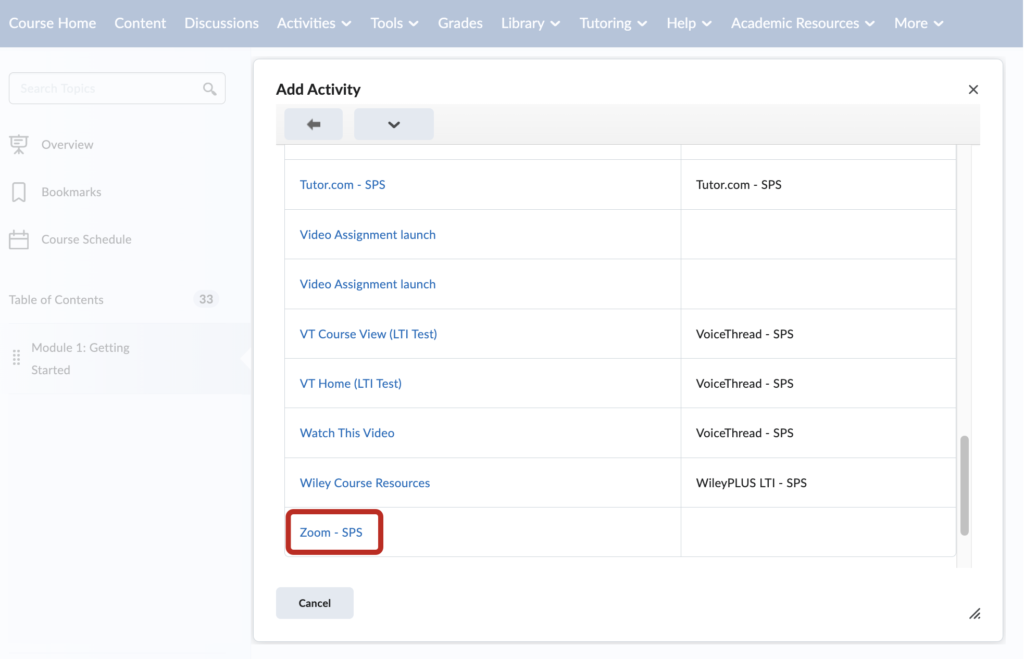Click the magnifying glass in Search Topics
The height and width of the screenshot is (659, 1024).
(x=209, y=88)
